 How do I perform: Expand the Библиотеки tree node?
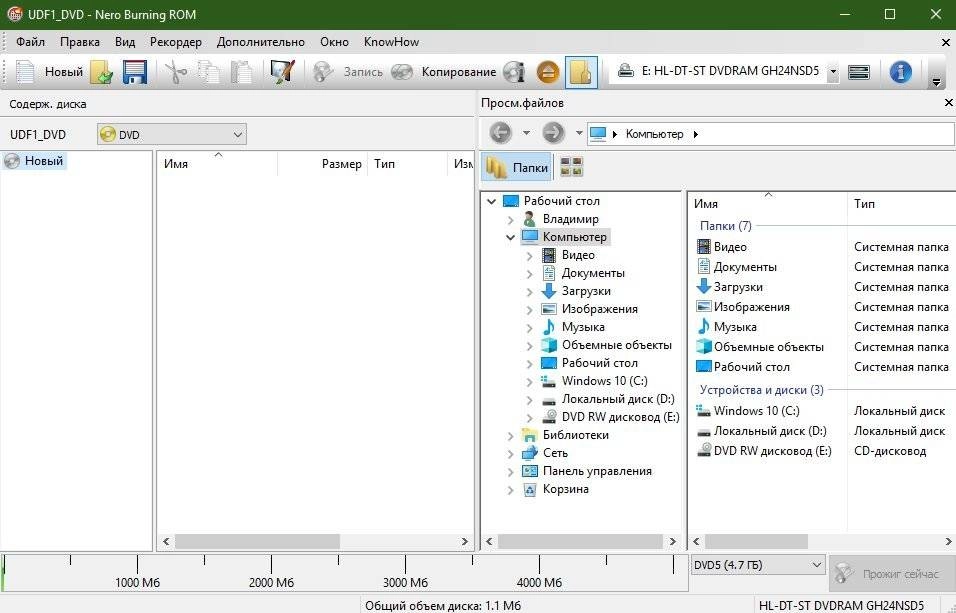click(510, 436)
